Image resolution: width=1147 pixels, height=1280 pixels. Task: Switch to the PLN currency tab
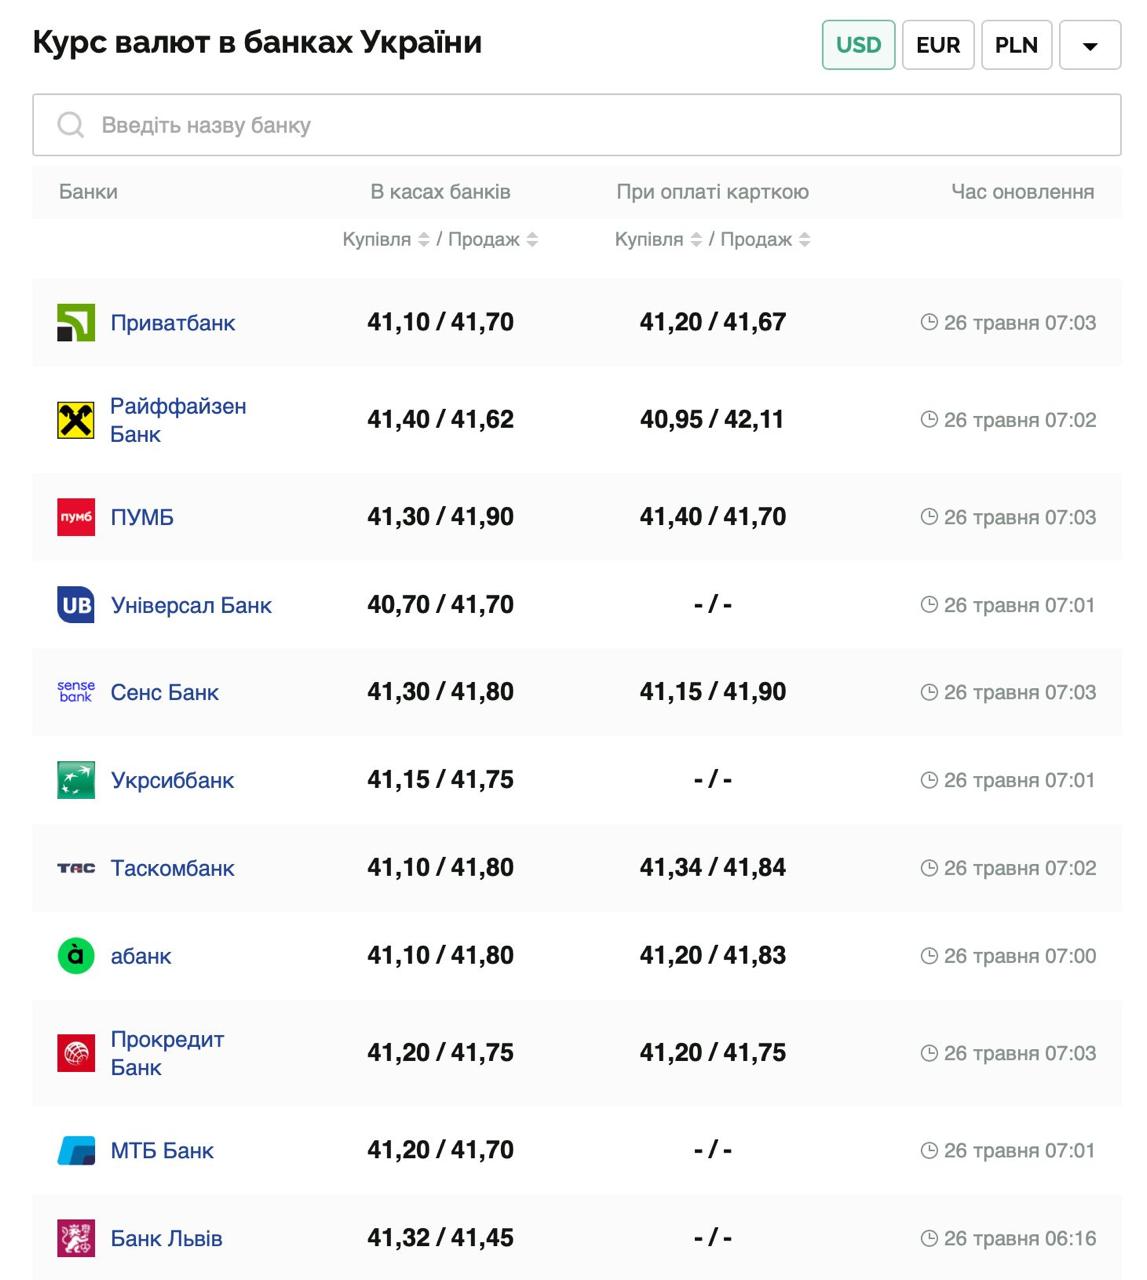(x=1016, y=45)
